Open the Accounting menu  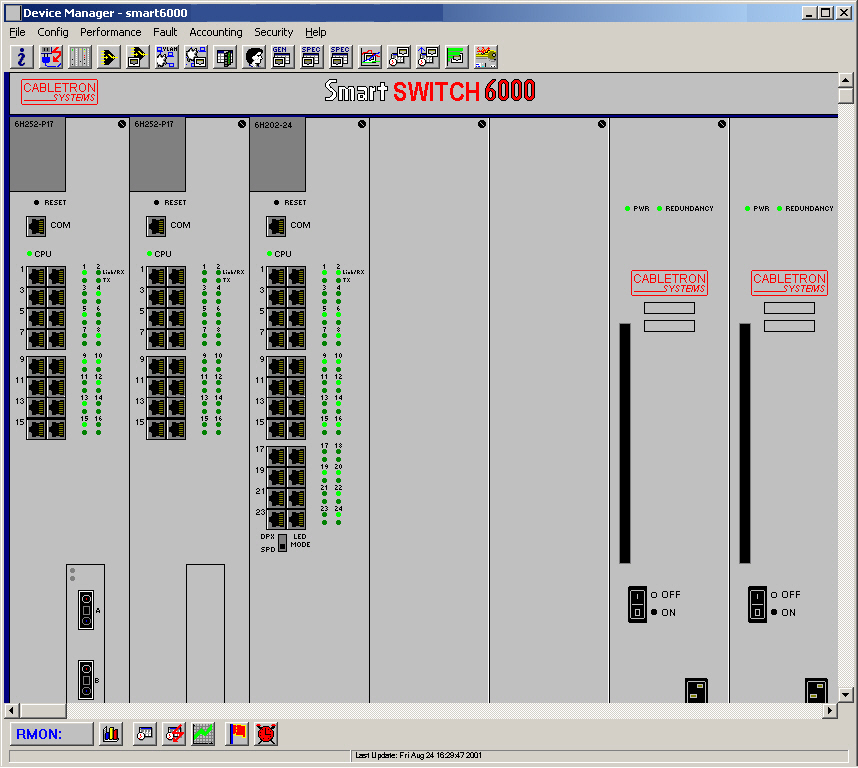pyautogui.click(x=216, y=32)
